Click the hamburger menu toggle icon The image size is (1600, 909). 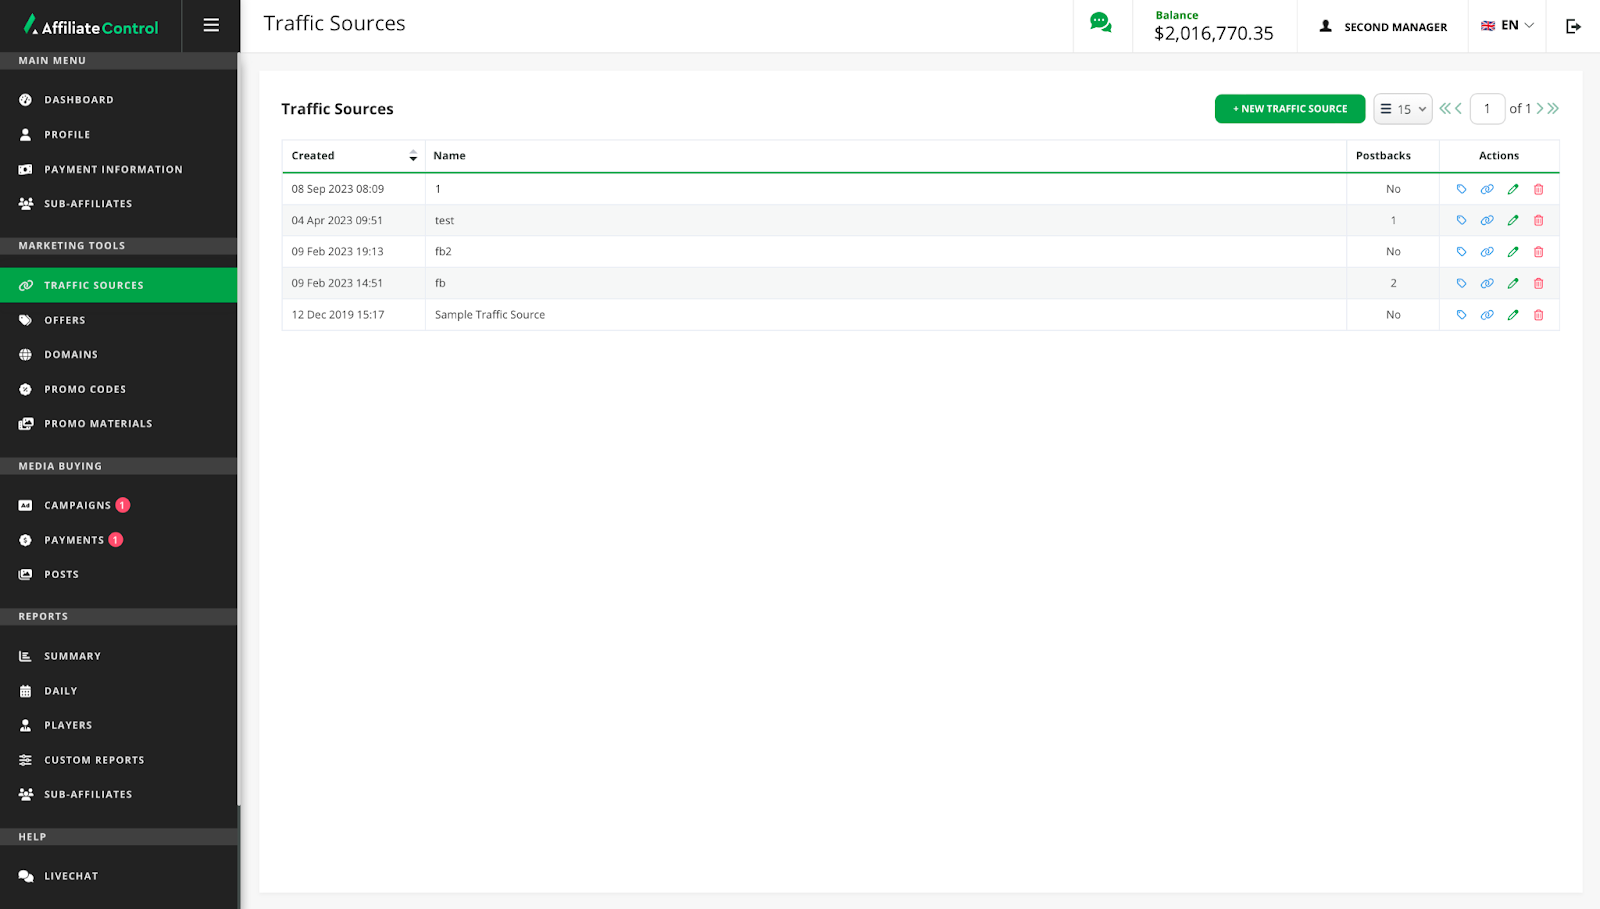tap(211, 26)
